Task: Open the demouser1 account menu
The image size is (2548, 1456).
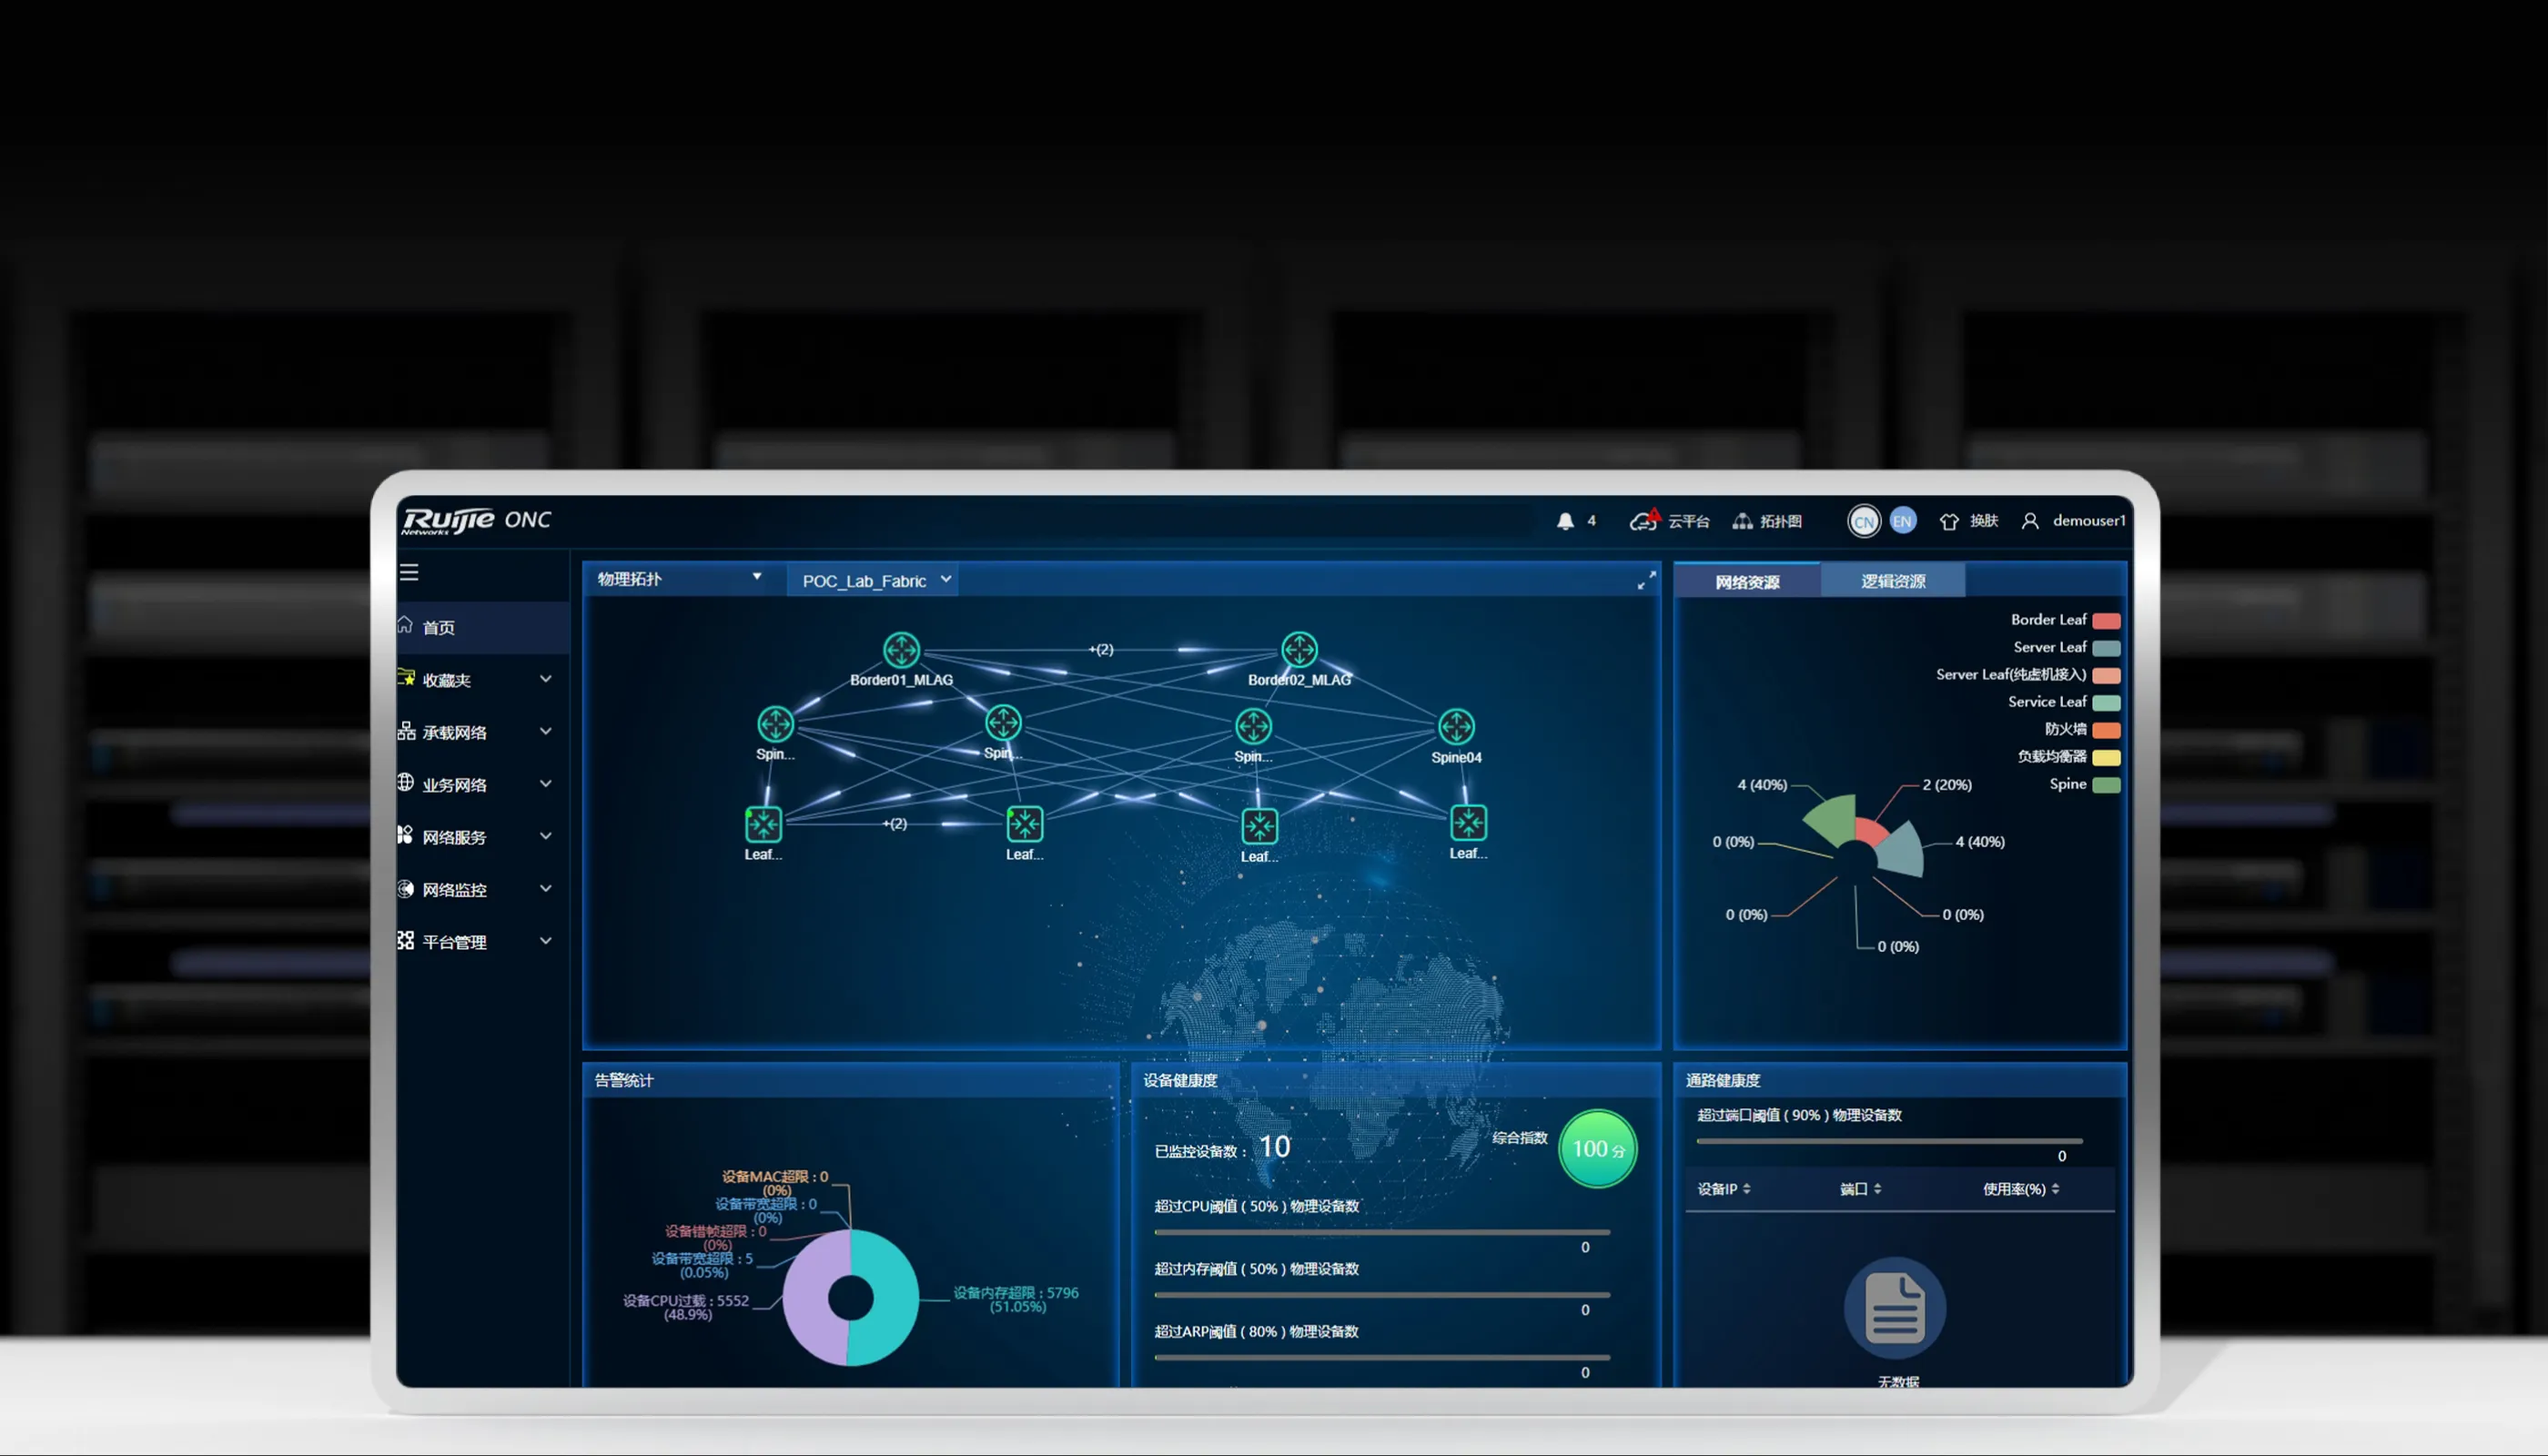Action: point(2073,521)
